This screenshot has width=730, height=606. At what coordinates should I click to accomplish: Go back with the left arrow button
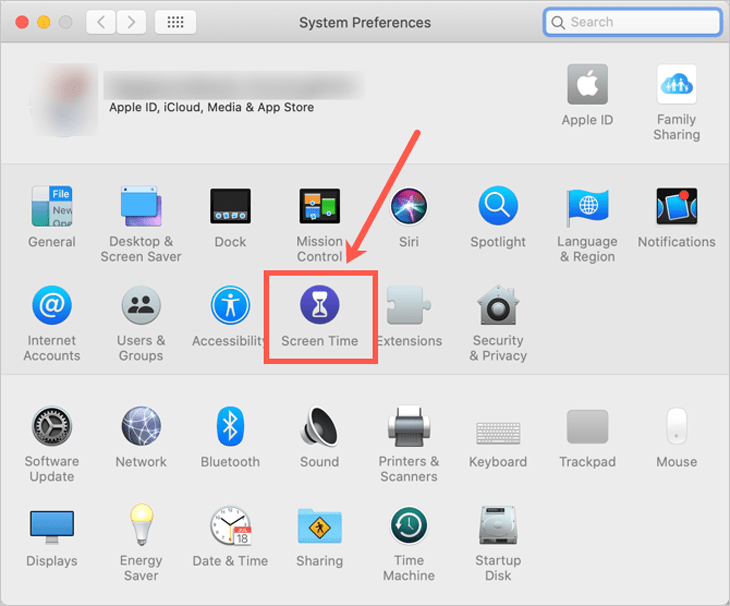(101, 22)
